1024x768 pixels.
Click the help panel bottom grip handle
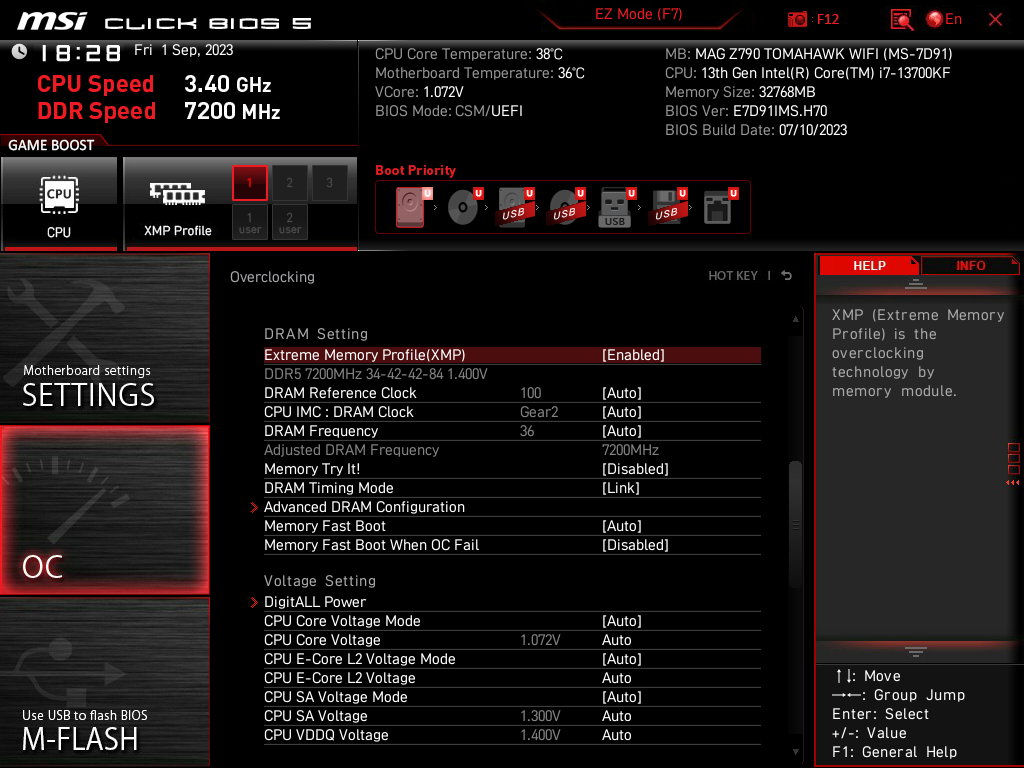(916, 652)
